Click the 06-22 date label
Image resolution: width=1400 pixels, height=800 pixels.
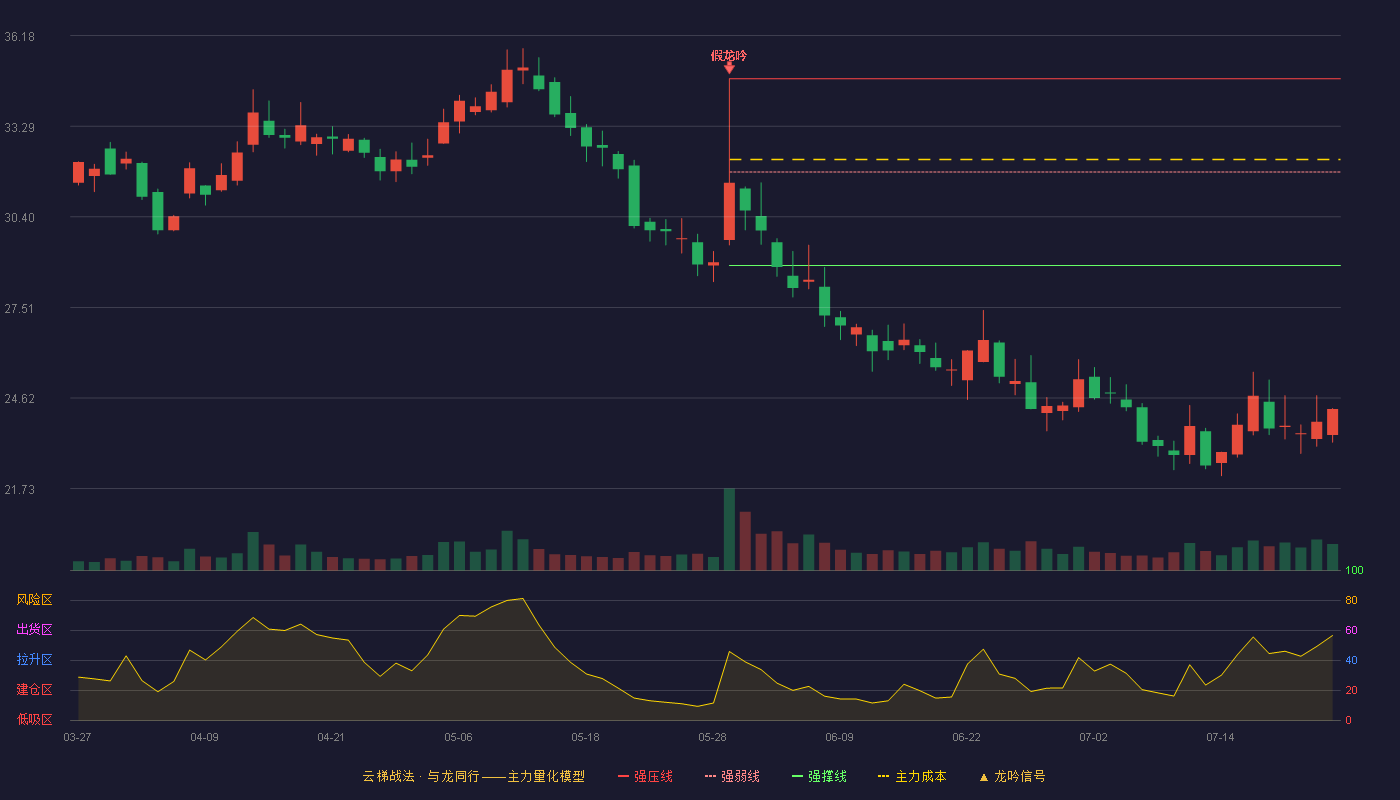click(966, 737)
